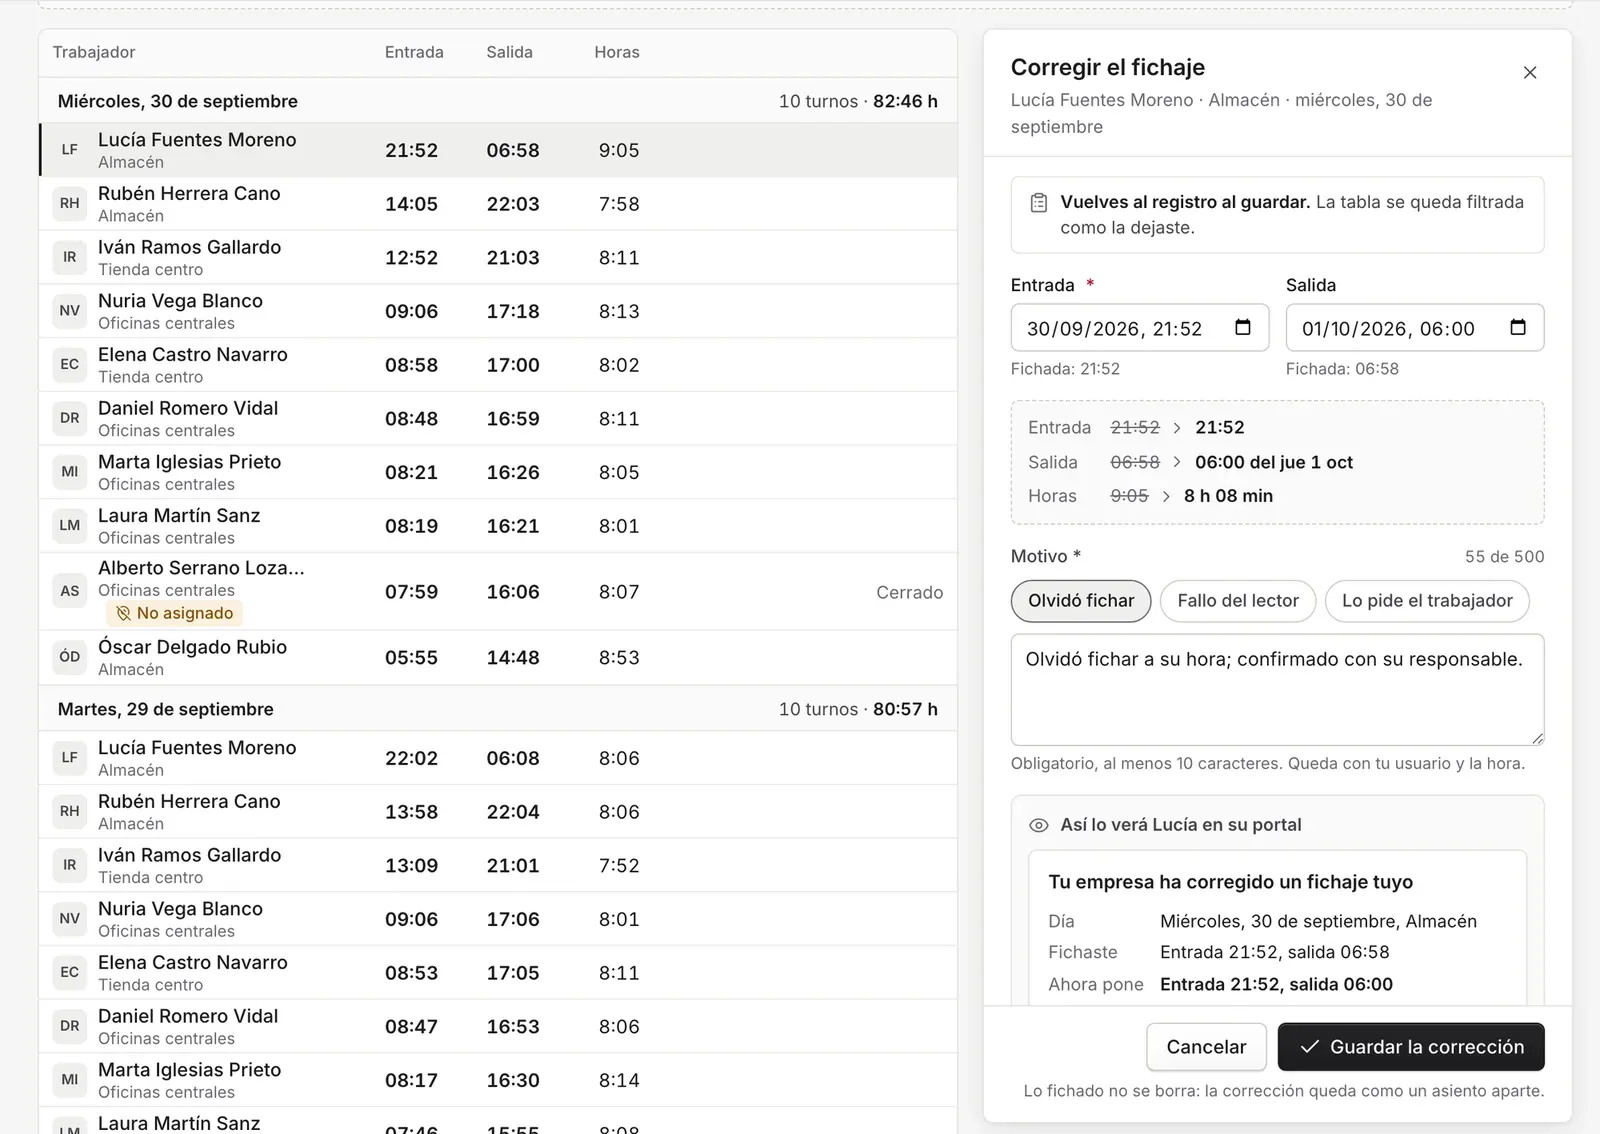Open calendar picker in Entrada field
The height and width of the screenshot is (1134, 1600).
pos(1243,328)
